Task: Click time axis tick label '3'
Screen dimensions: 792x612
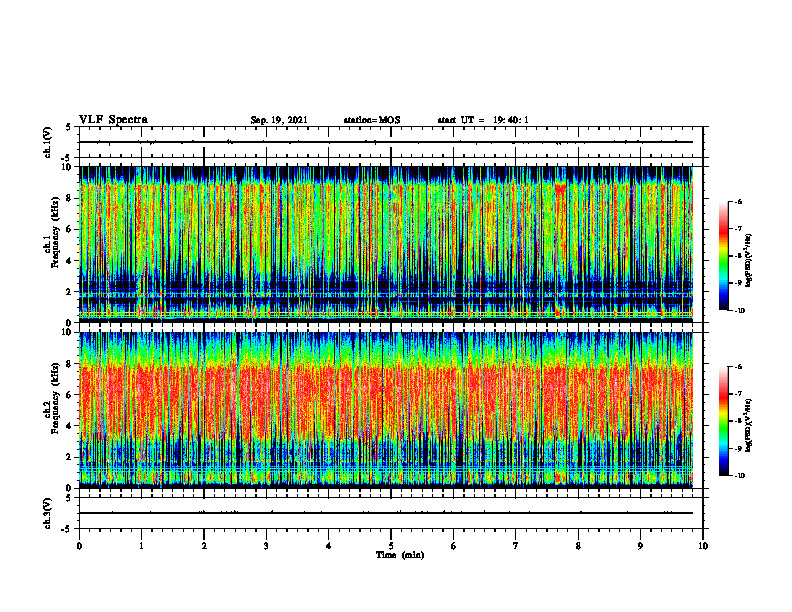Action: [266, 546]
